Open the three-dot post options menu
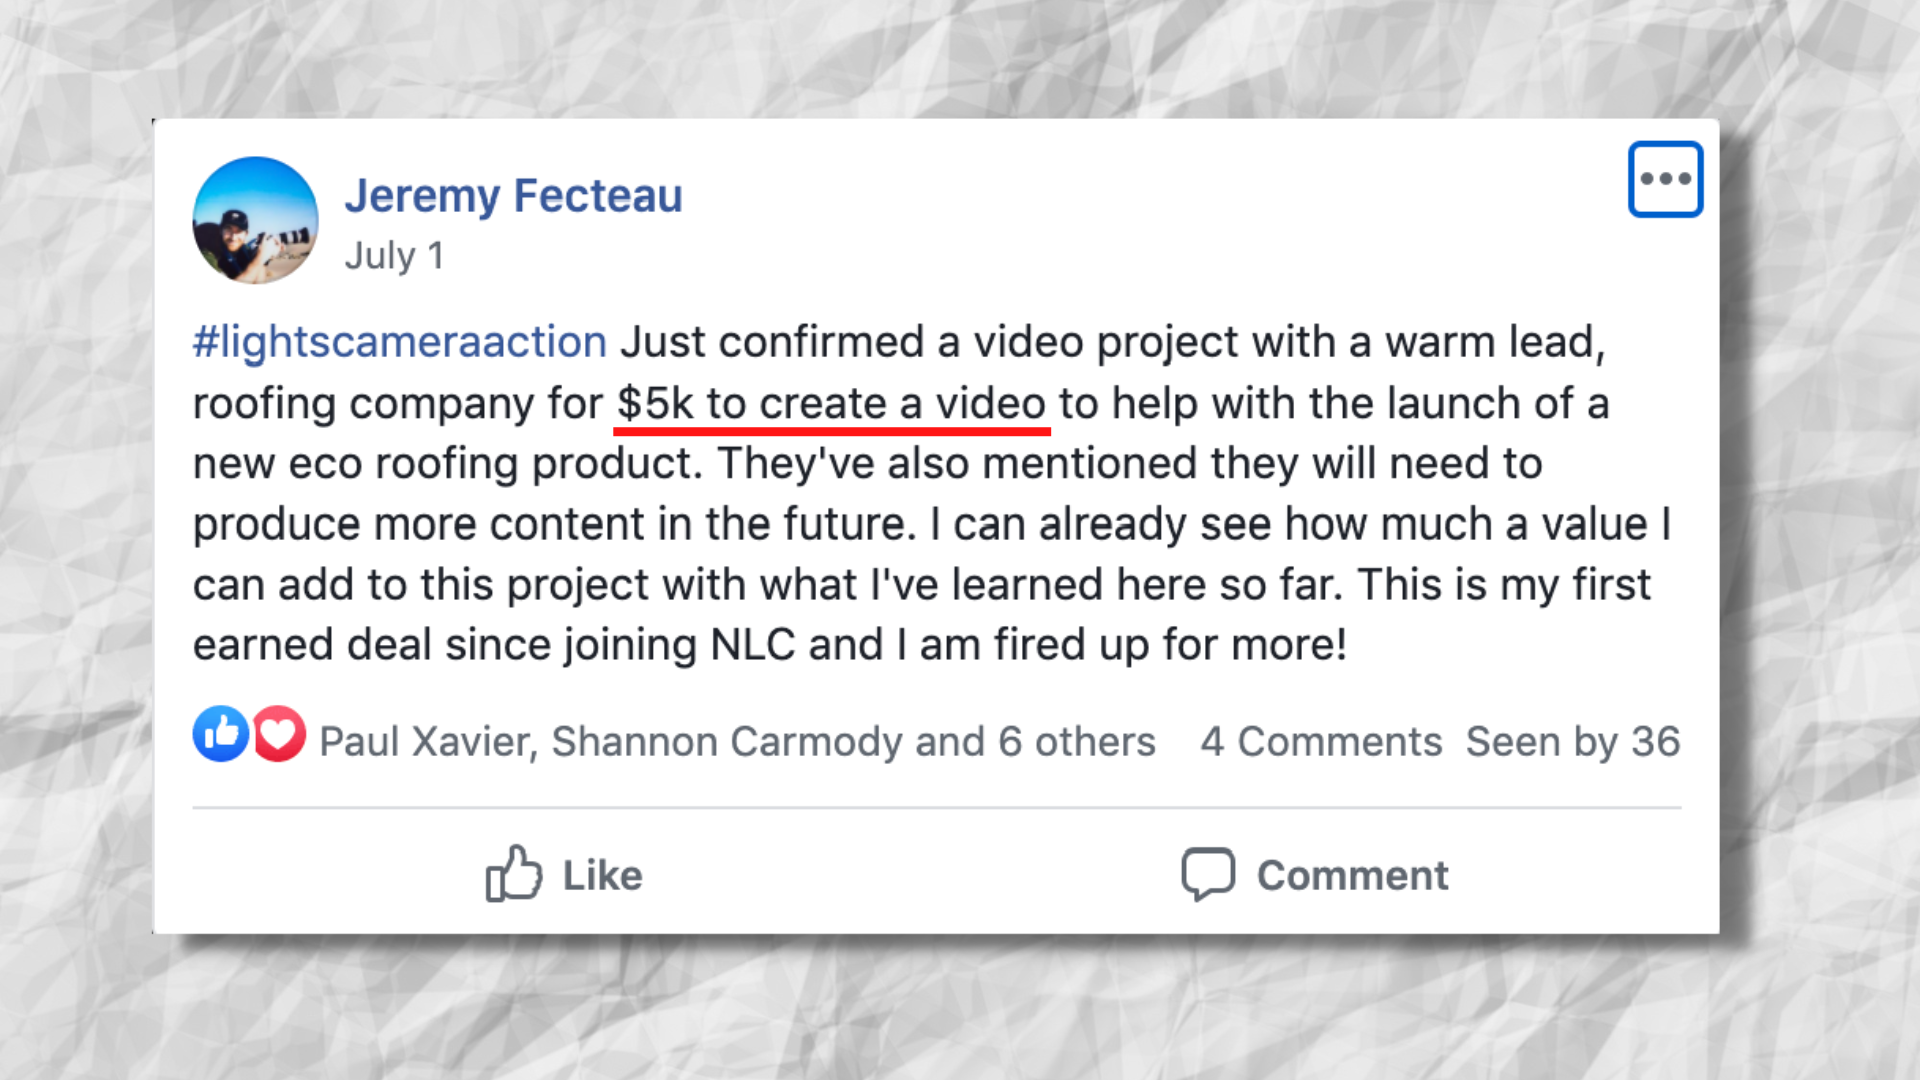This screenshot has height=1080, width=1920. (1665, 179)
